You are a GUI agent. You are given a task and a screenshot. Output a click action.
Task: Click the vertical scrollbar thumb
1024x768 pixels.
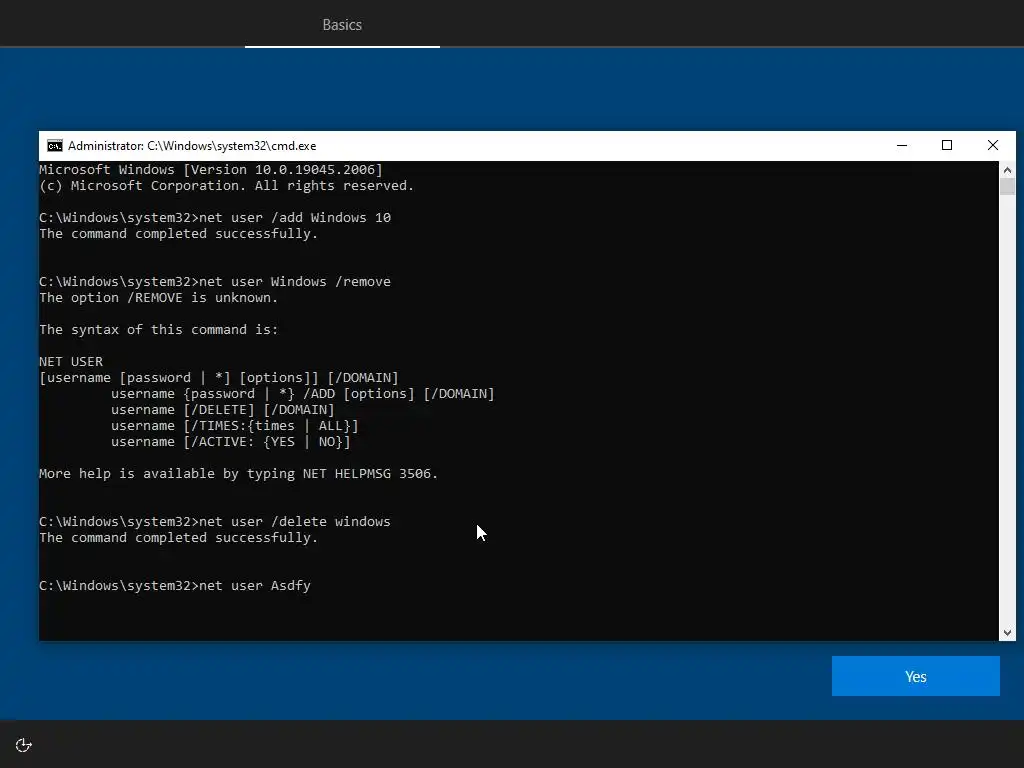tap(1007, 186)
